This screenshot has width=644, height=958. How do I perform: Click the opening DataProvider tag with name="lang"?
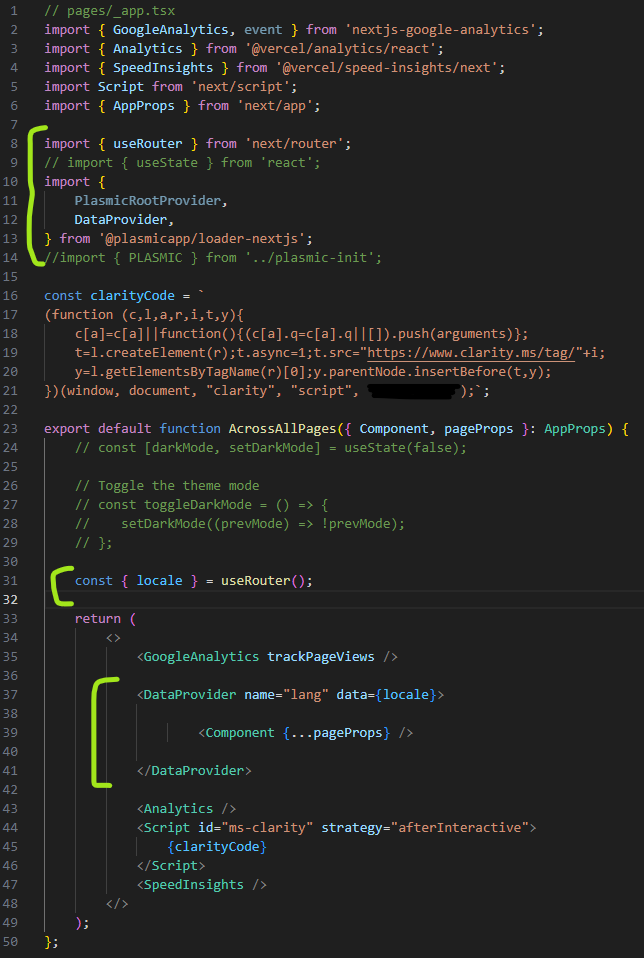pyautogui.click(x=290, y=694)
